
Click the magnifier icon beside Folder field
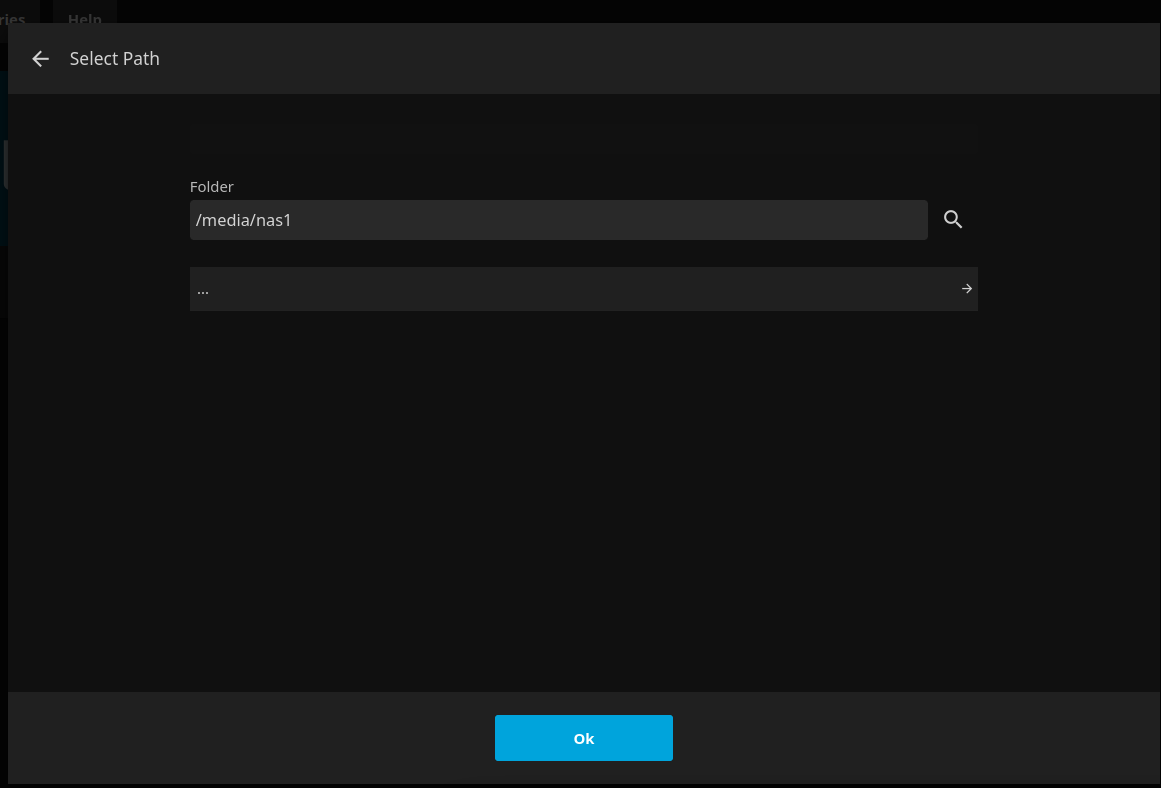tap(953, 220)
